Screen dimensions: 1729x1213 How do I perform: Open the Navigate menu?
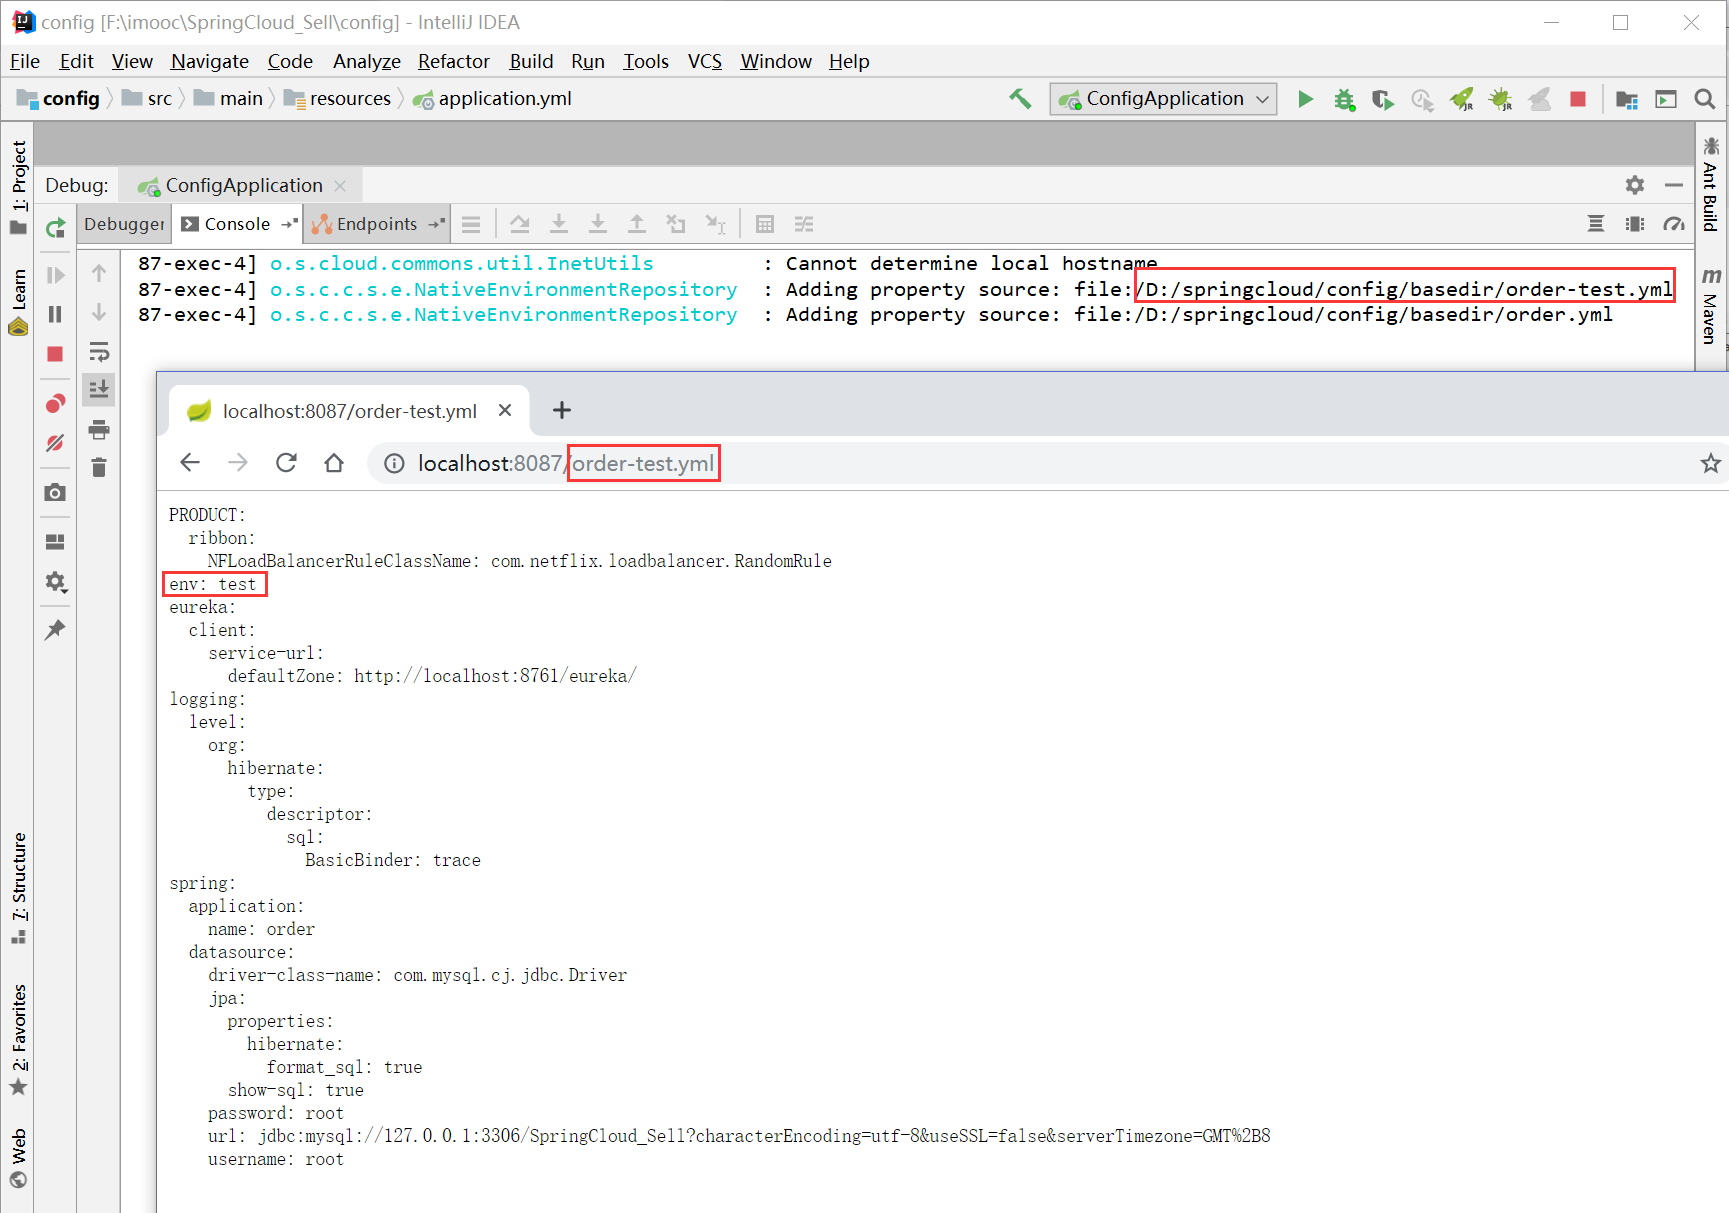tap(210, 61)
